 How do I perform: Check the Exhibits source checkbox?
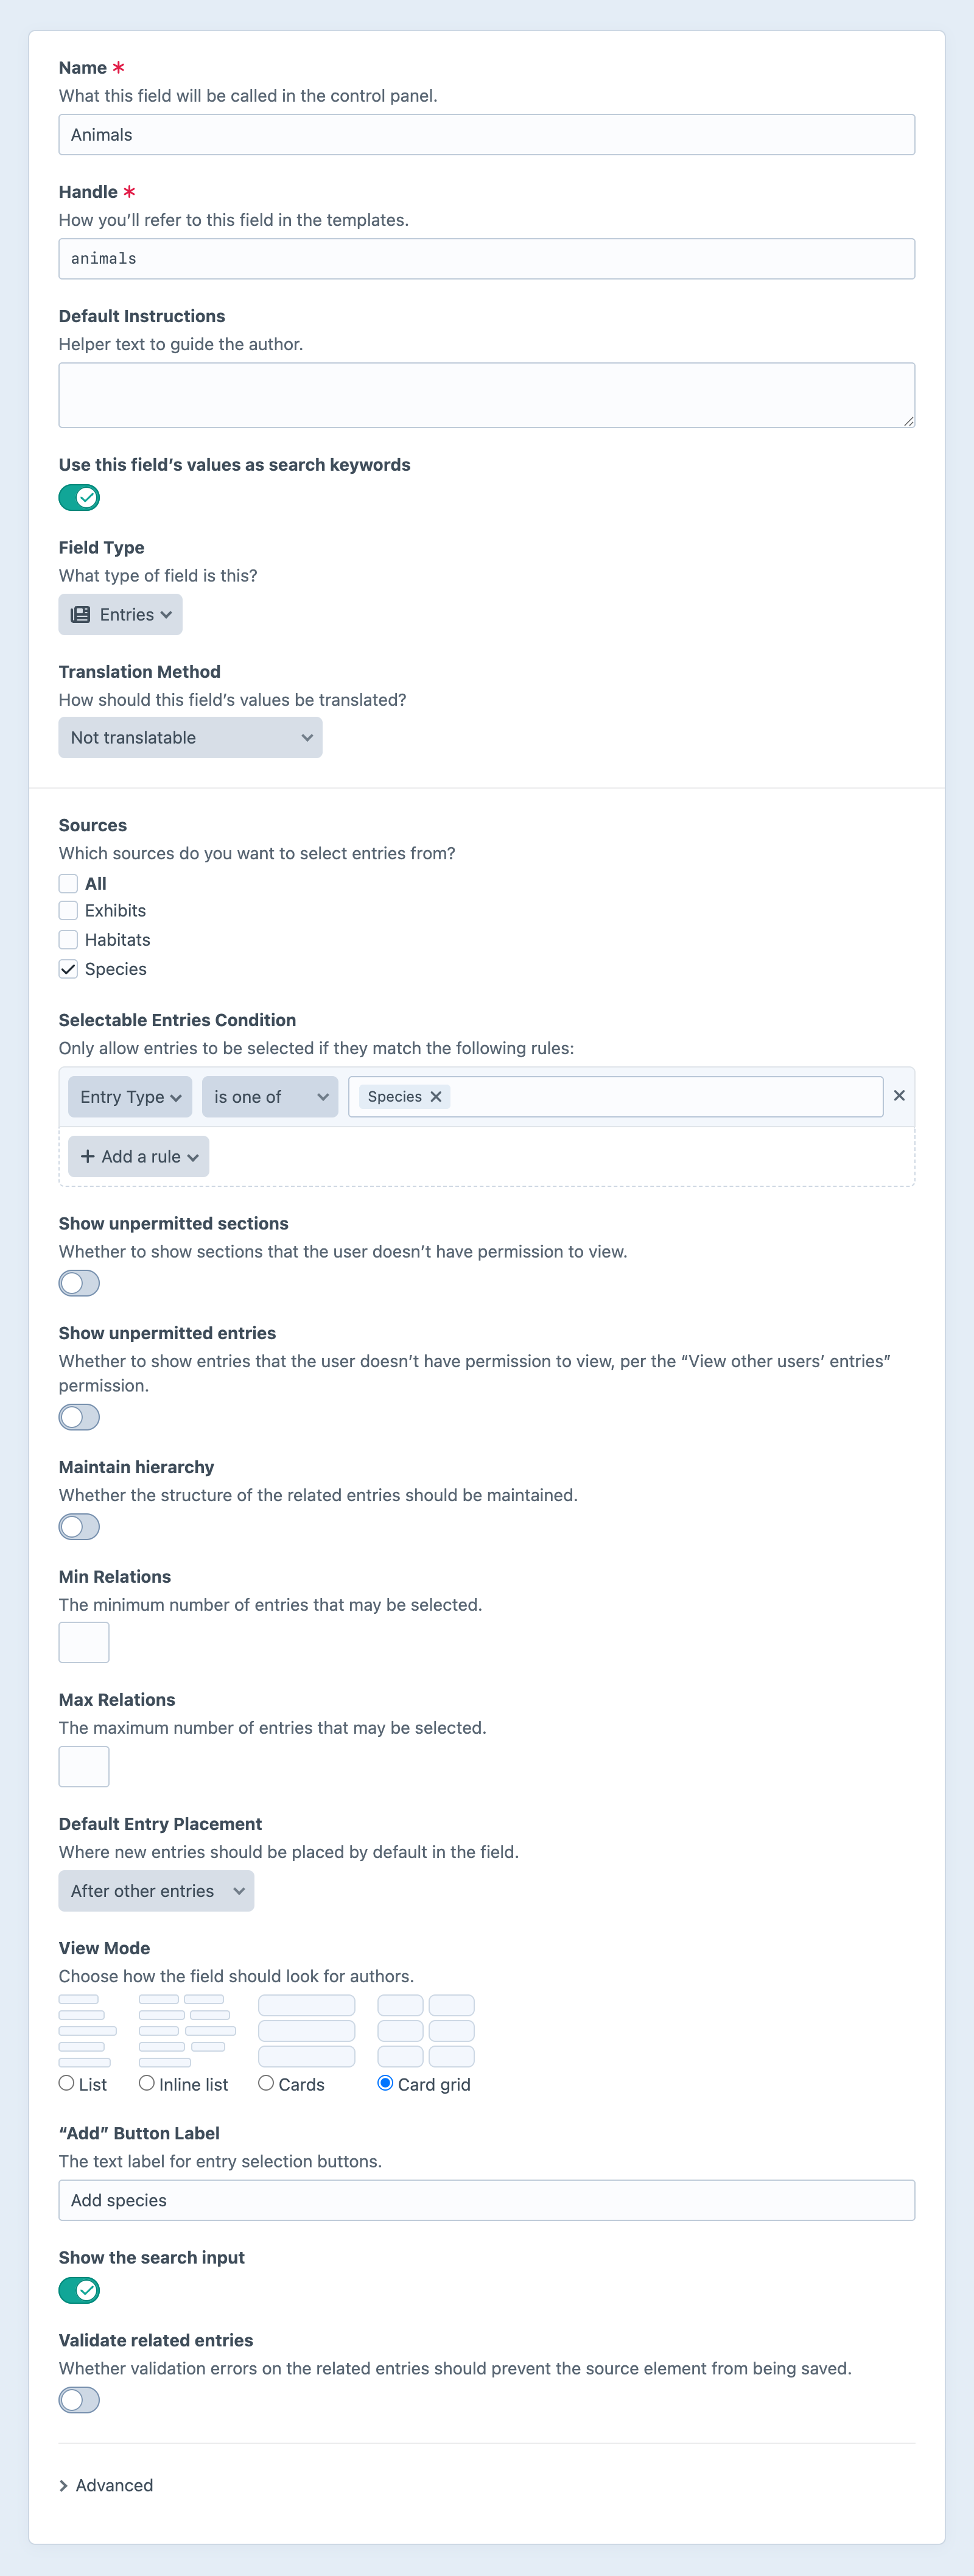coord(68,910)
